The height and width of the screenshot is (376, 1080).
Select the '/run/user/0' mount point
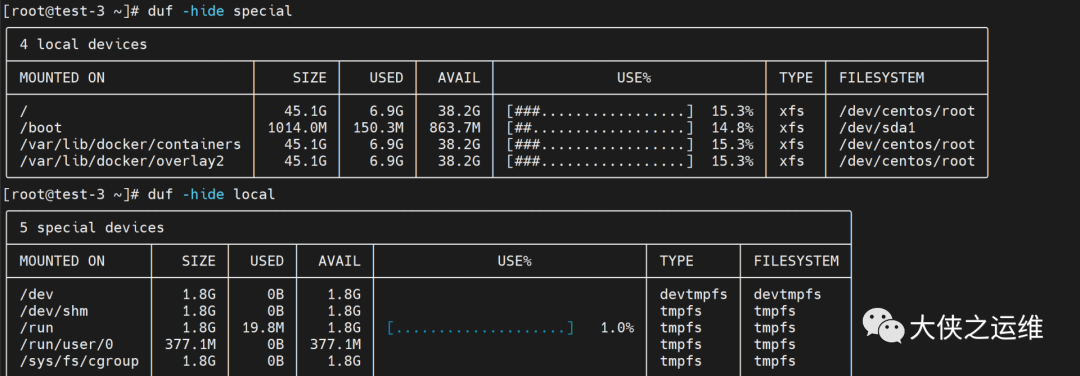[x=66, y=344]
